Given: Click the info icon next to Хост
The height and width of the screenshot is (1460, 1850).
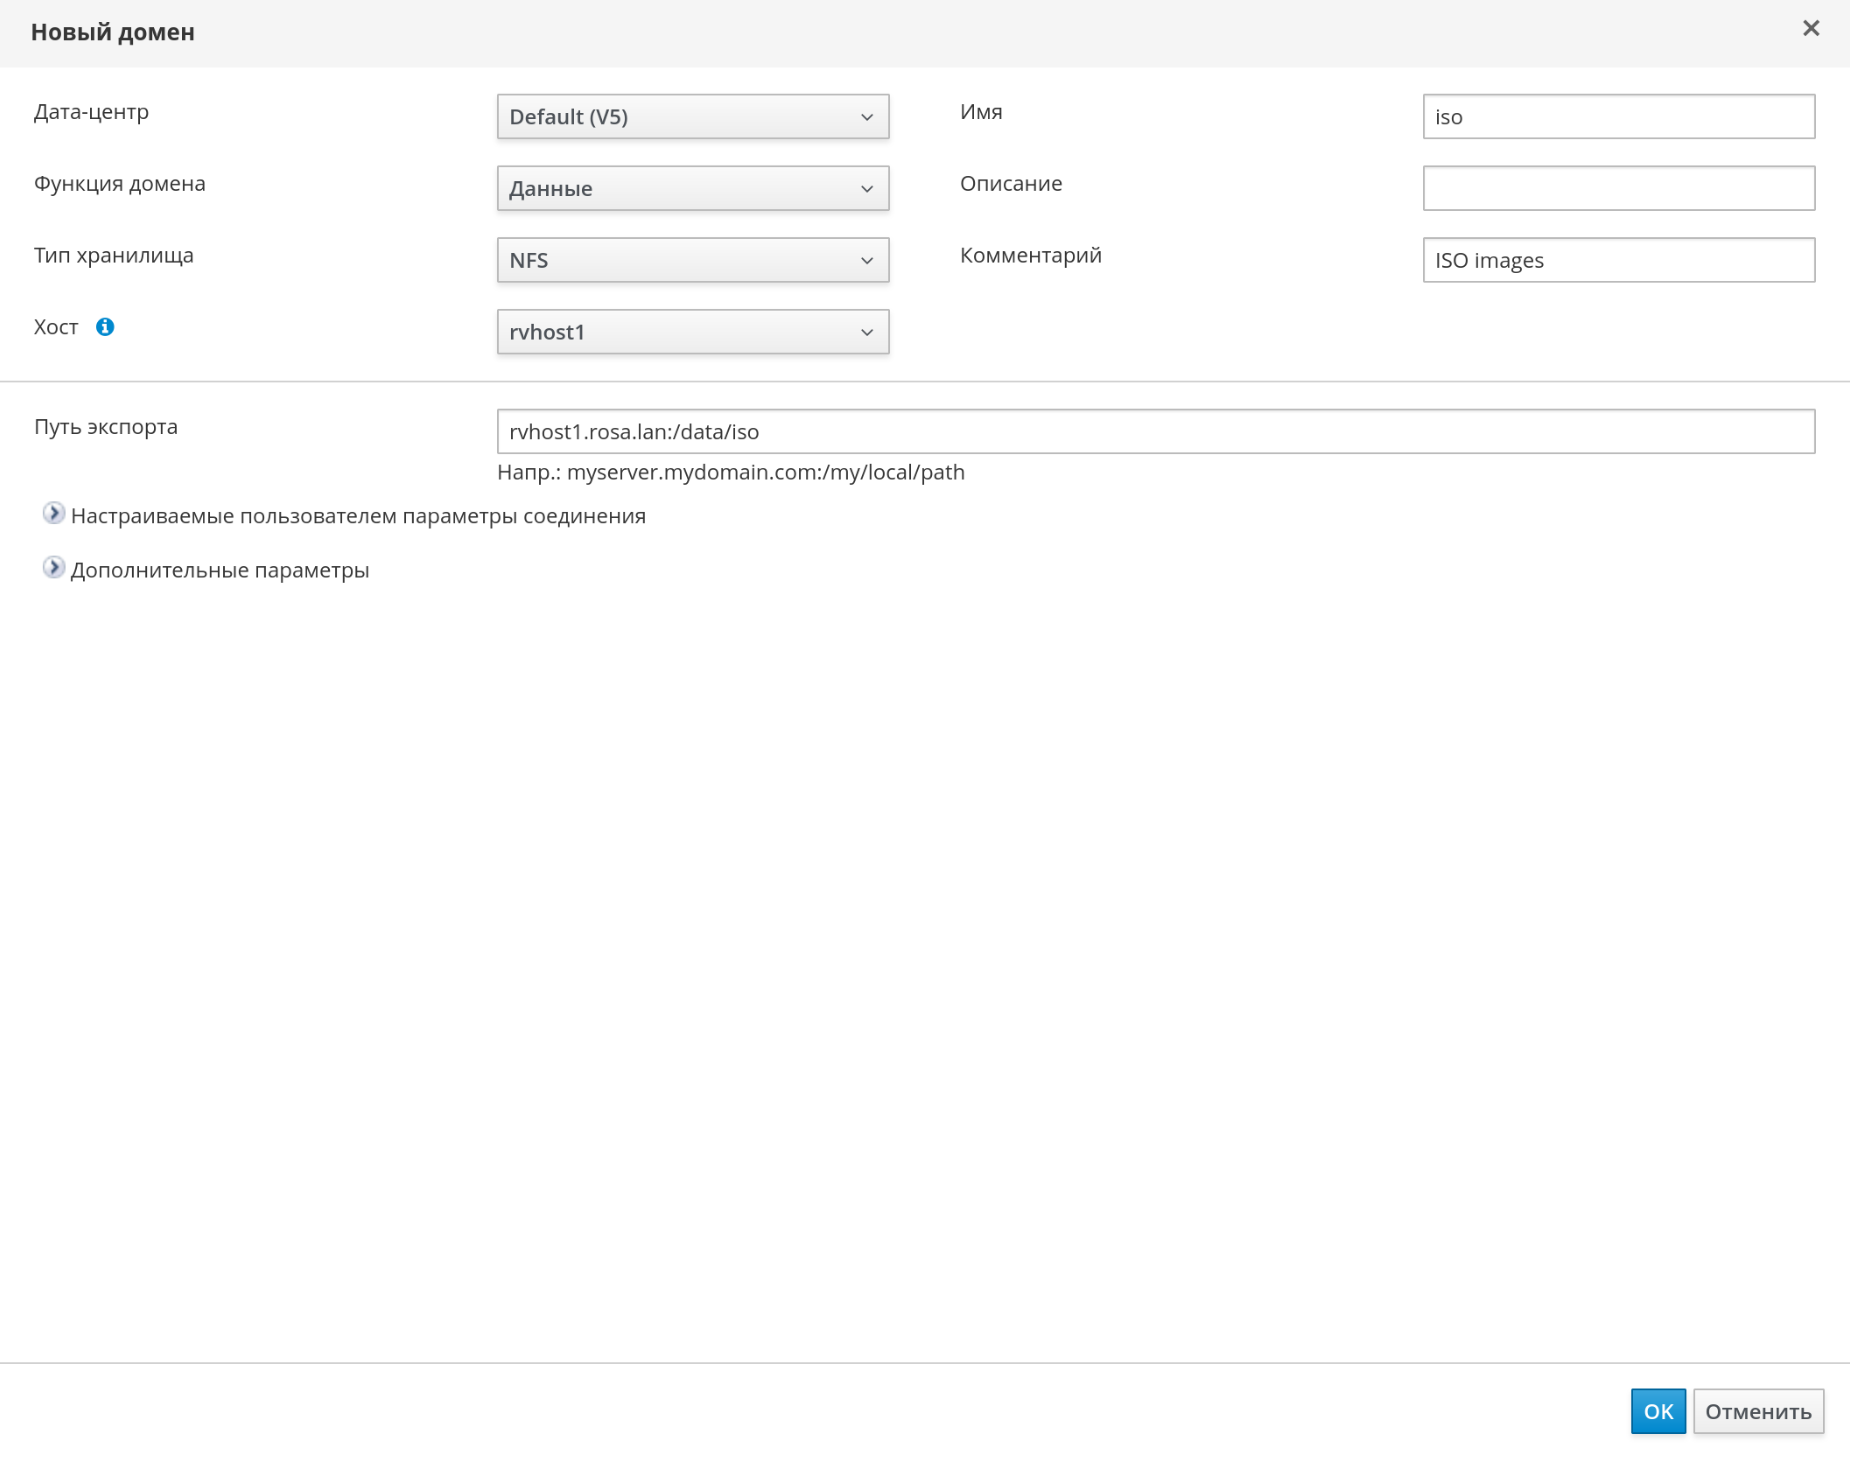Looking at the screenshot, I should 105,327.
